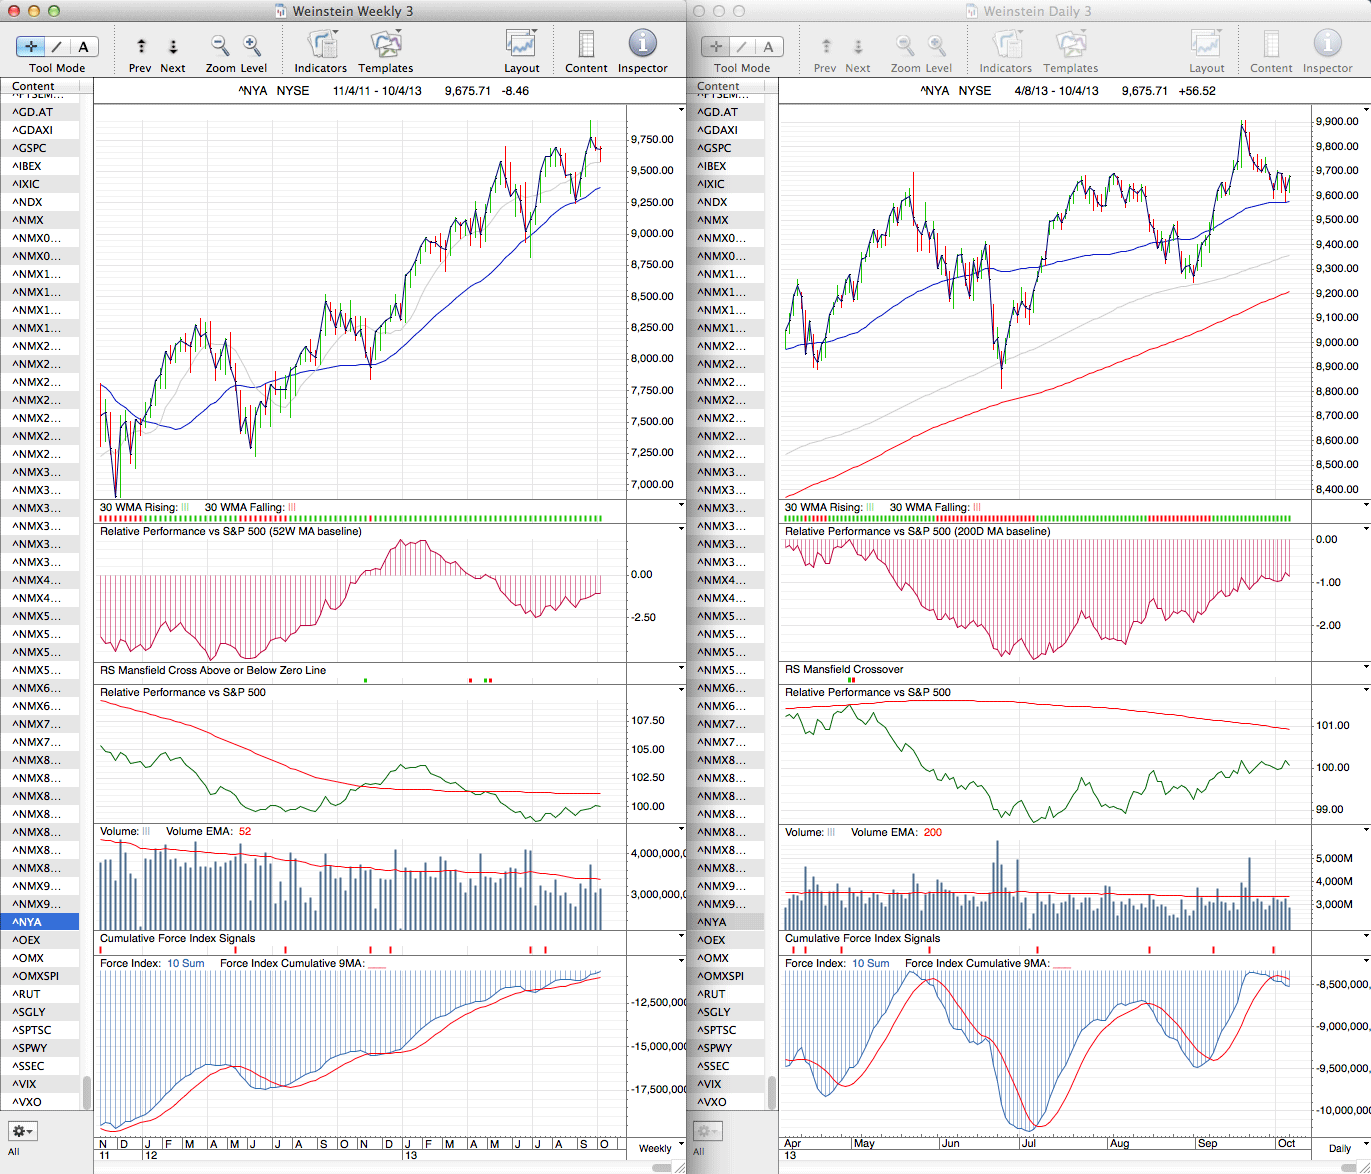Open the Inspector in Weekly toolbar
1371x1174 pixels.
click(x=642, y=44)
